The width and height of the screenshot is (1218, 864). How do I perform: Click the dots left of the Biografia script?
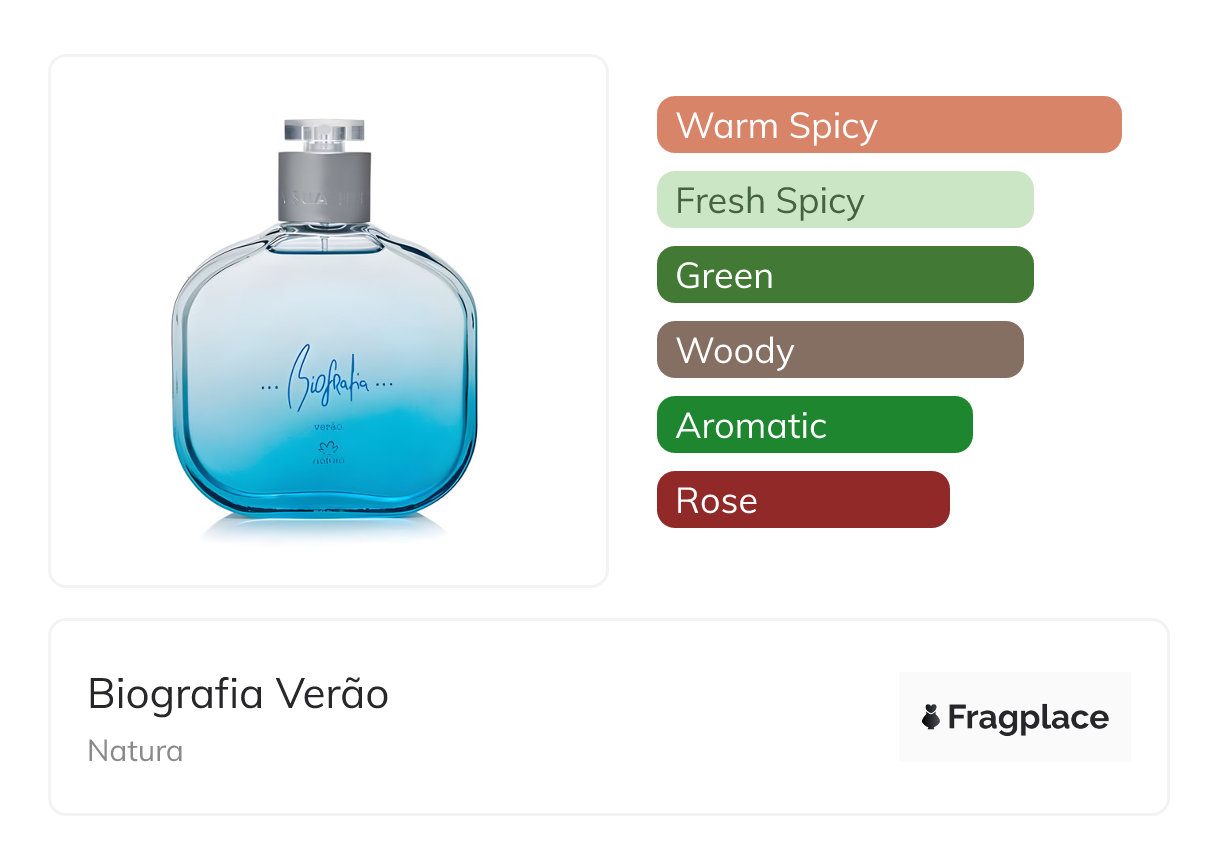(x=269, y=386)
